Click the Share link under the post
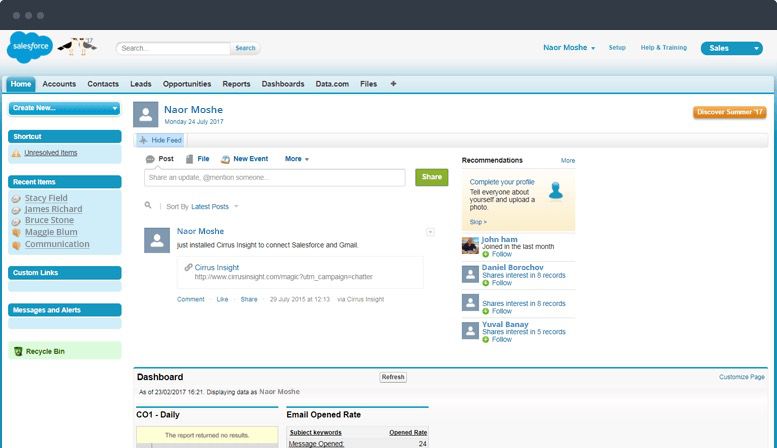This screenshot has width=777, height=448. pos(249,299)
